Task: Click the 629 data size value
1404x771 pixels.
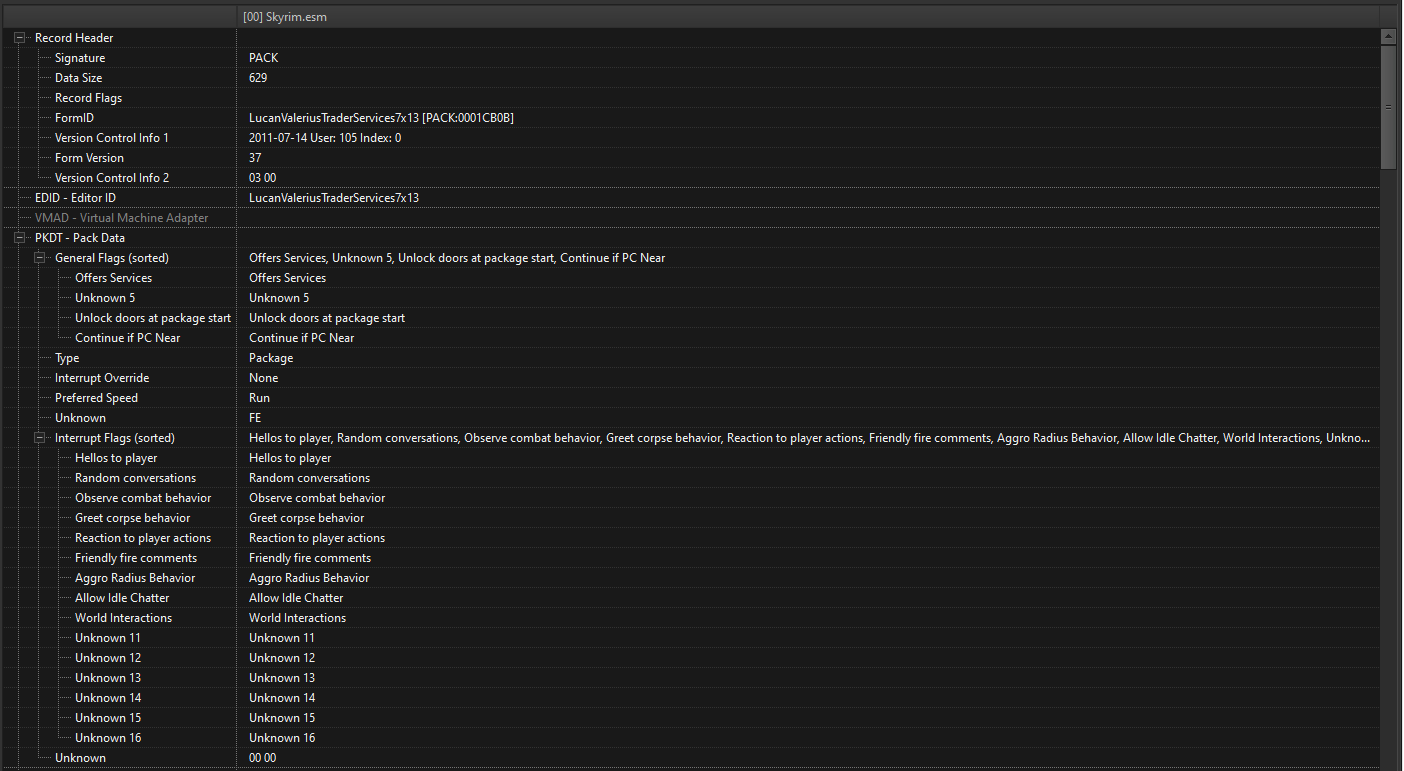Action: 258,78
